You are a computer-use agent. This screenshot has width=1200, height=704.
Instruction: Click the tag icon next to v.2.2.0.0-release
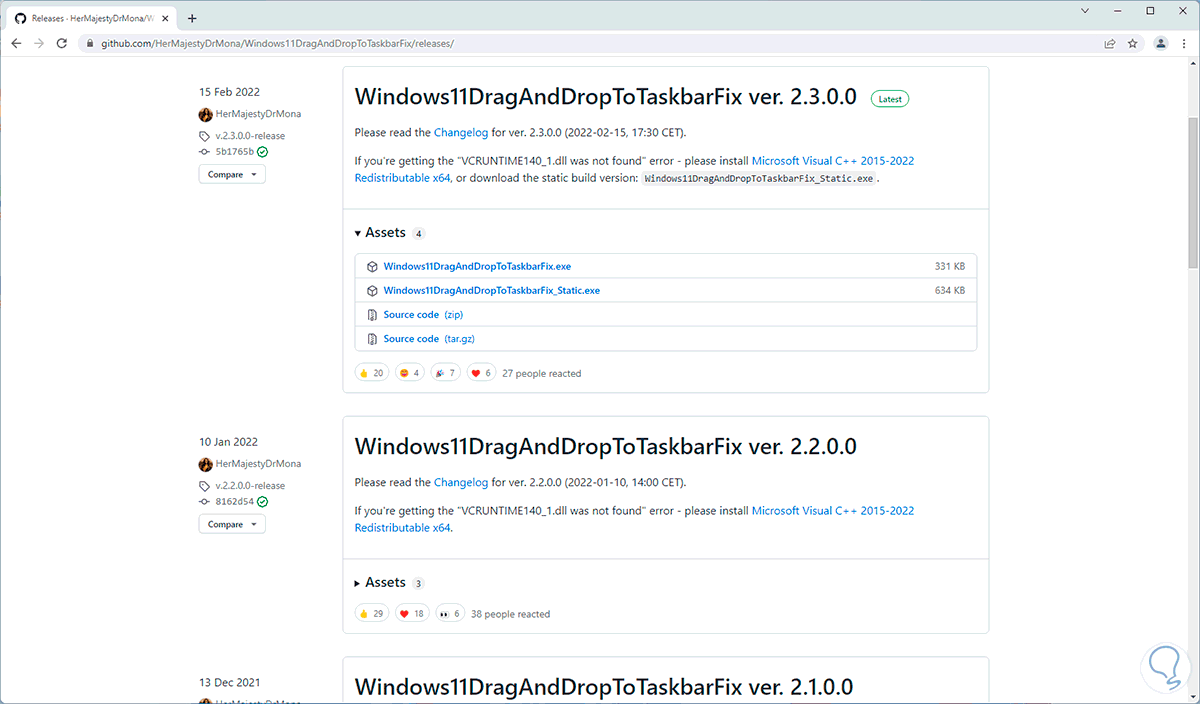(x=205, y=486)
